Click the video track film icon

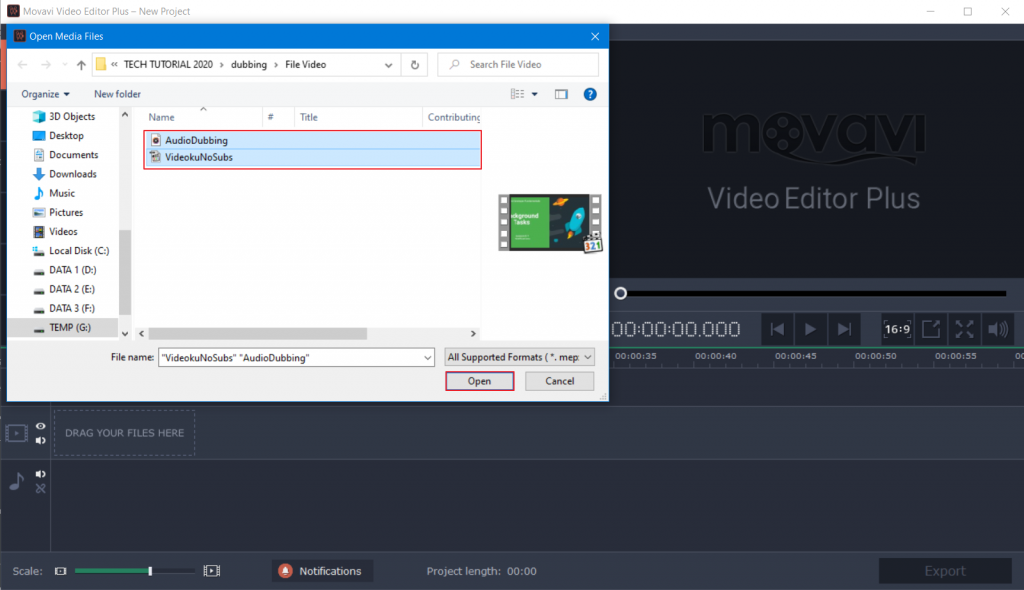pos(16,433)
